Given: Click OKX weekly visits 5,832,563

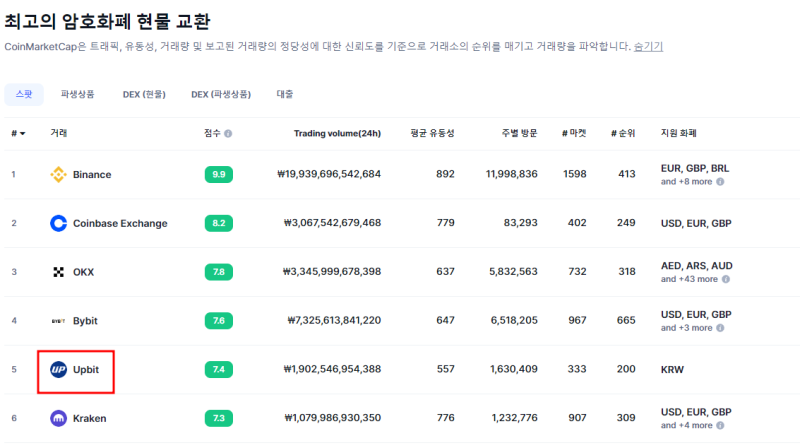Looking at the screenshot, I should pos(513,271).
